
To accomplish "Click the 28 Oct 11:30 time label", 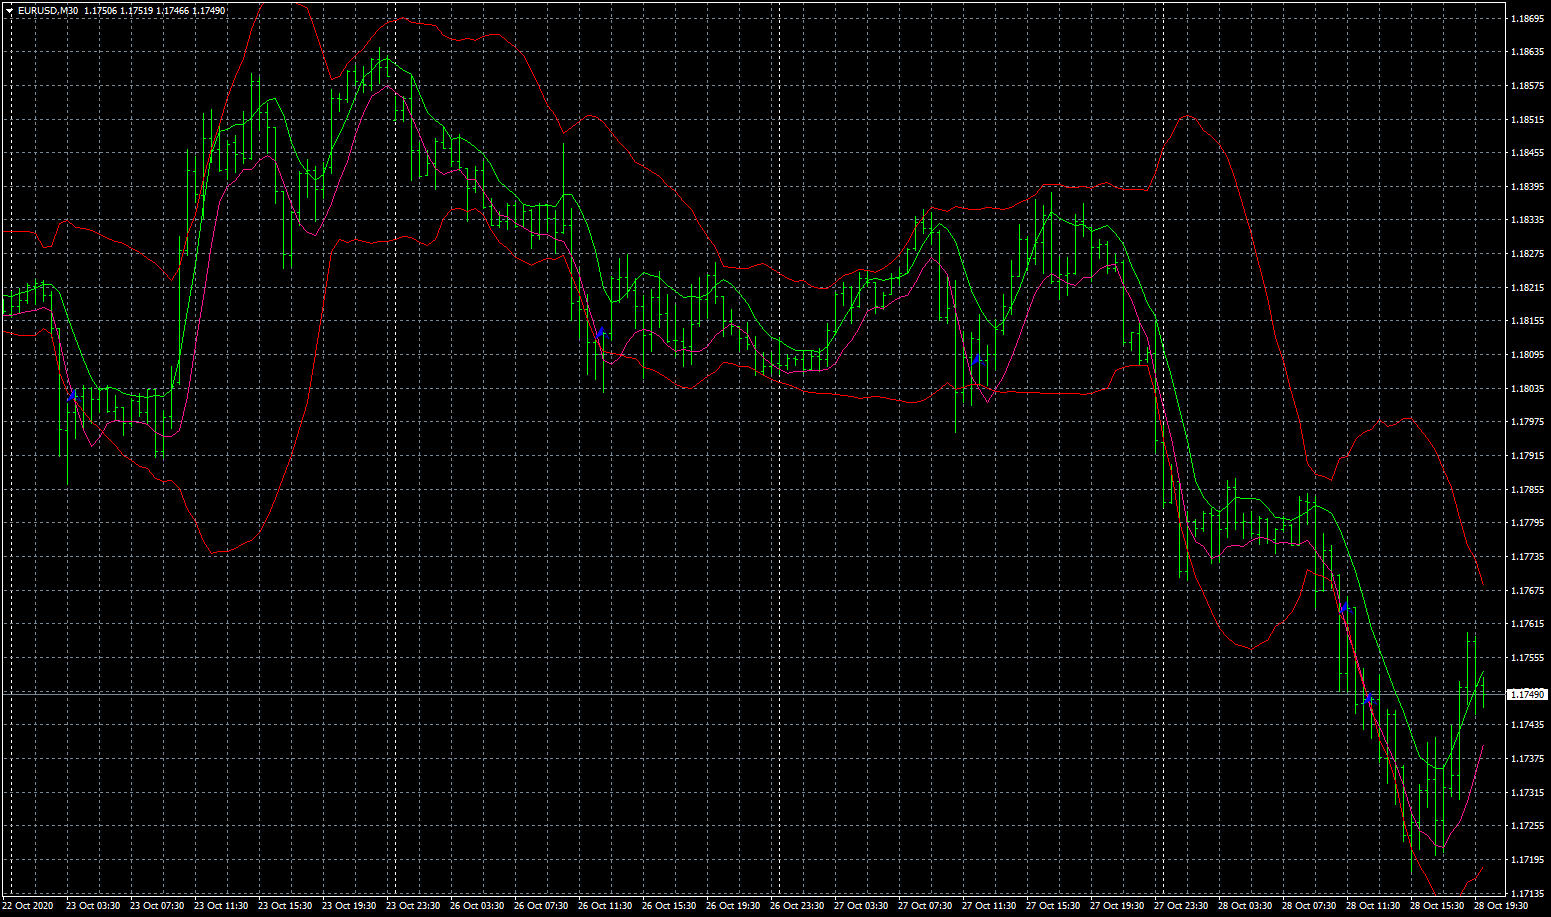I will pyautogui.click(x=1373, y=906).
